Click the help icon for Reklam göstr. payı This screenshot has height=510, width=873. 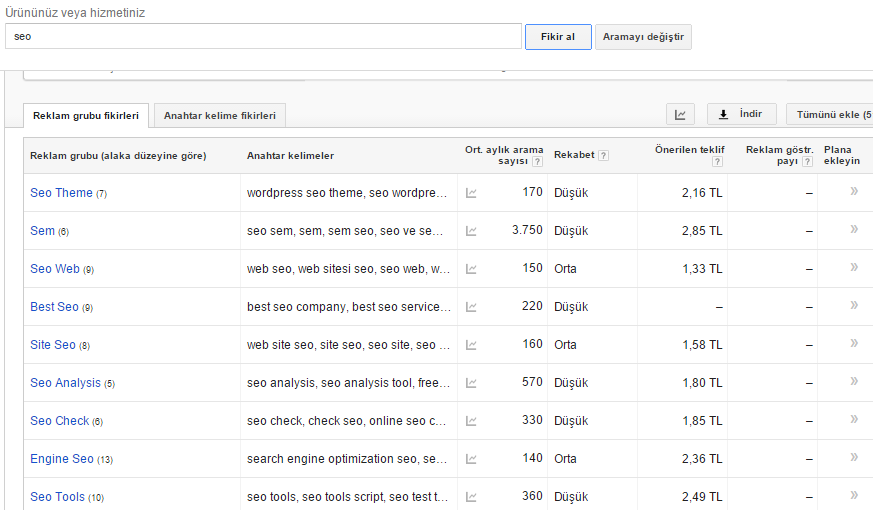point(807,161)
